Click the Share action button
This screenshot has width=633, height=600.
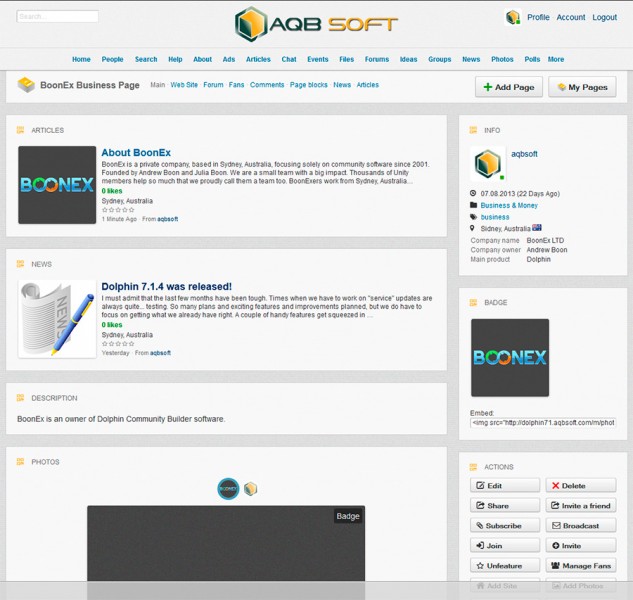[x=505, y=506]
